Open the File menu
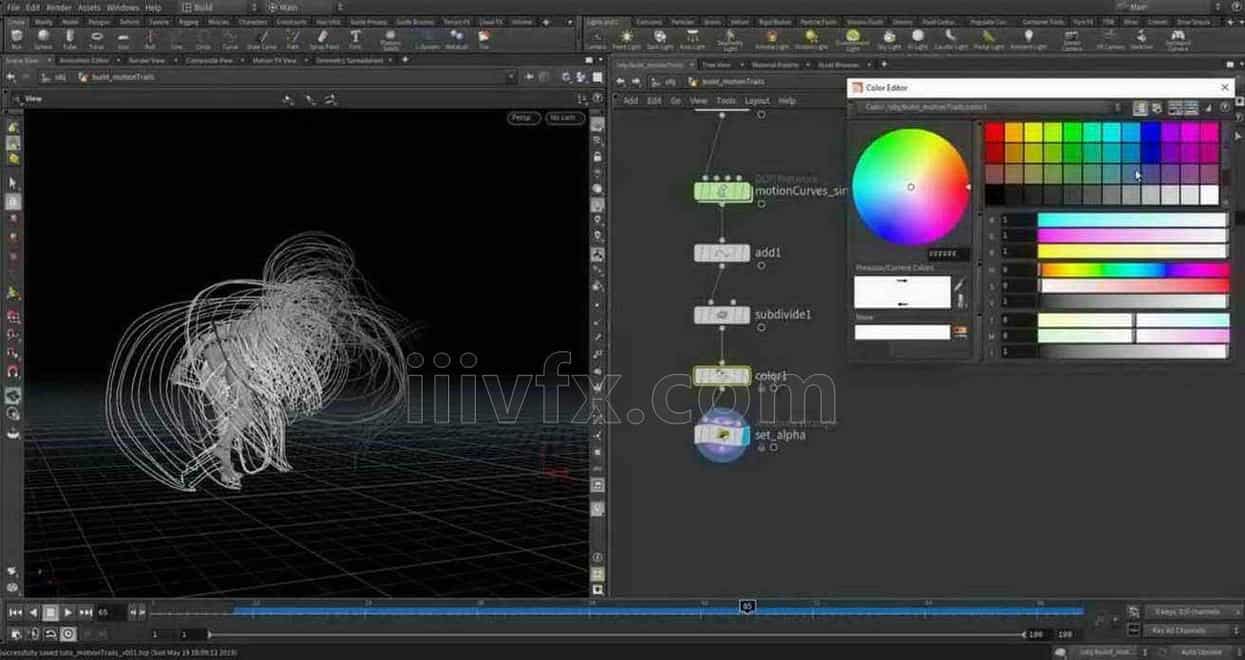1245x660 pixels. point(14,7)
